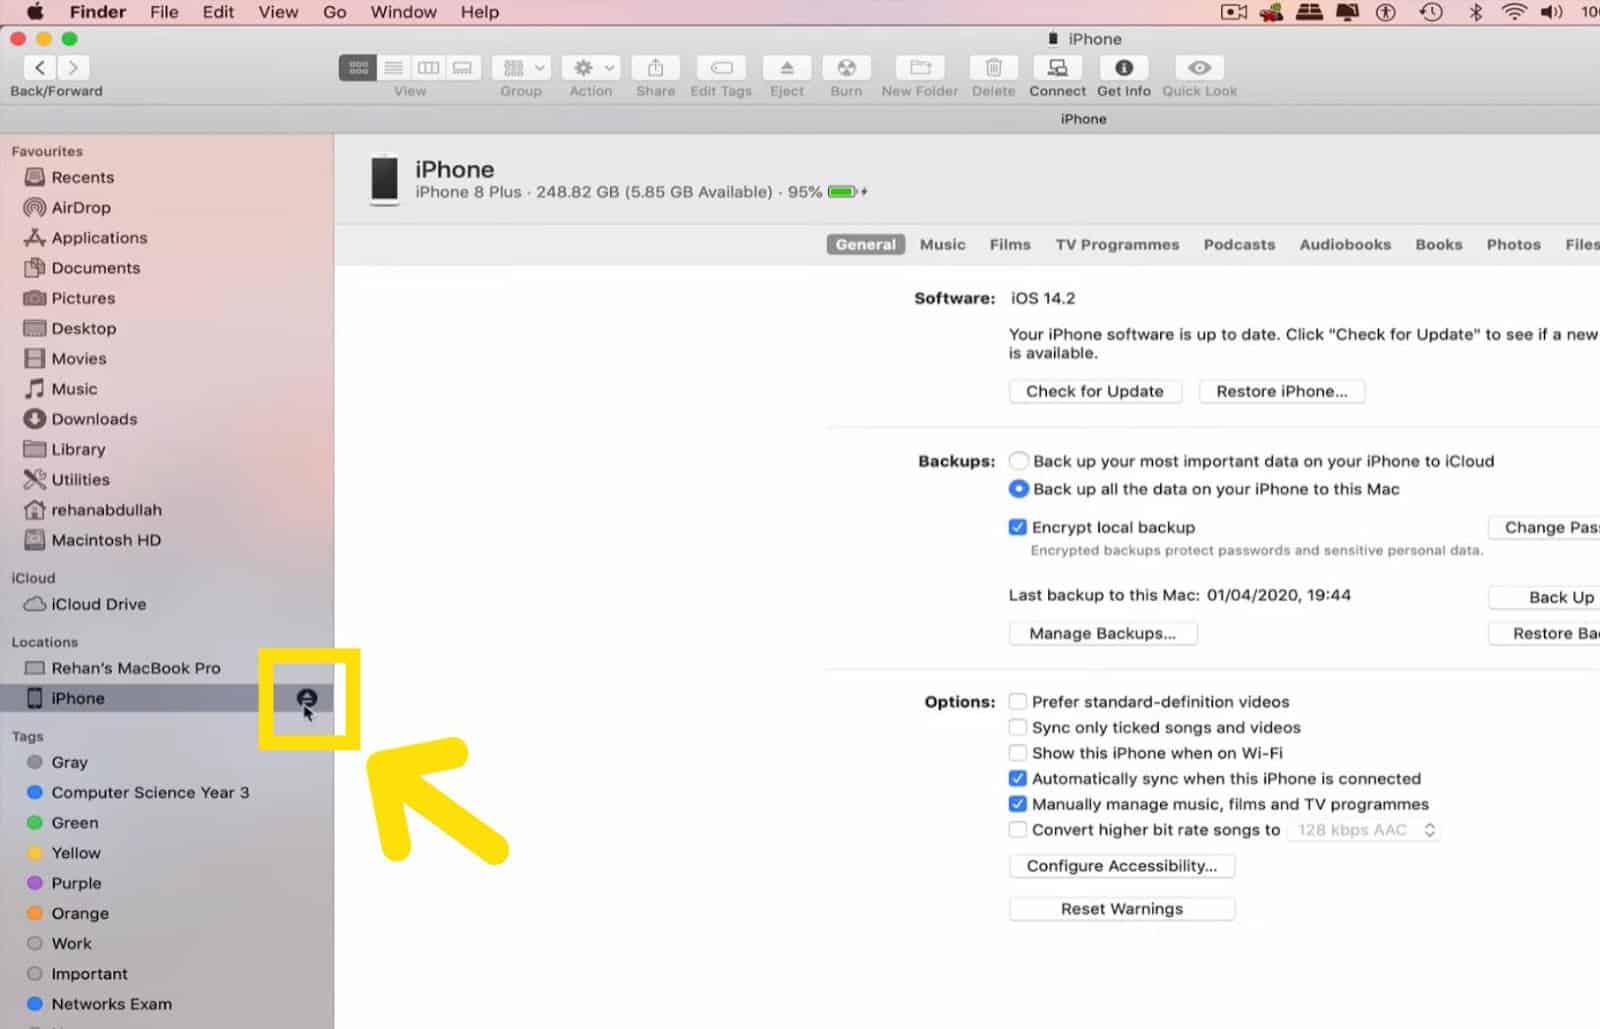Select Rehan's MacBook Pro under Locations
The height and width of the screenshot is (1029, 1600).
coord(131,667)
